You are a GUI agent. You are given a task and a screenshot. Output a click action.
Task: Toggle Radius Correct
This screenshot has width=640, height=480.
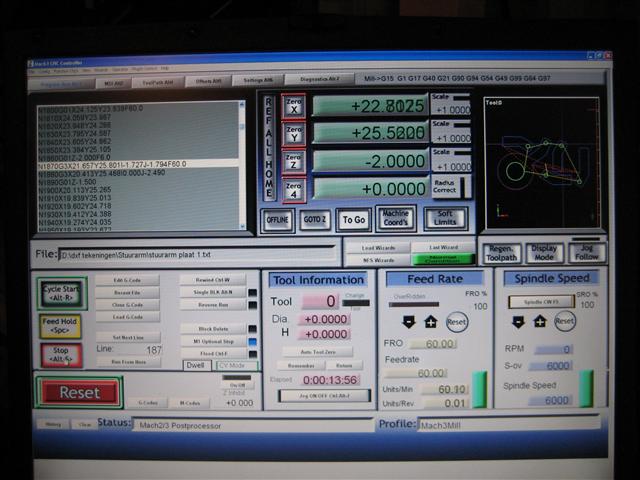point(451,187)
